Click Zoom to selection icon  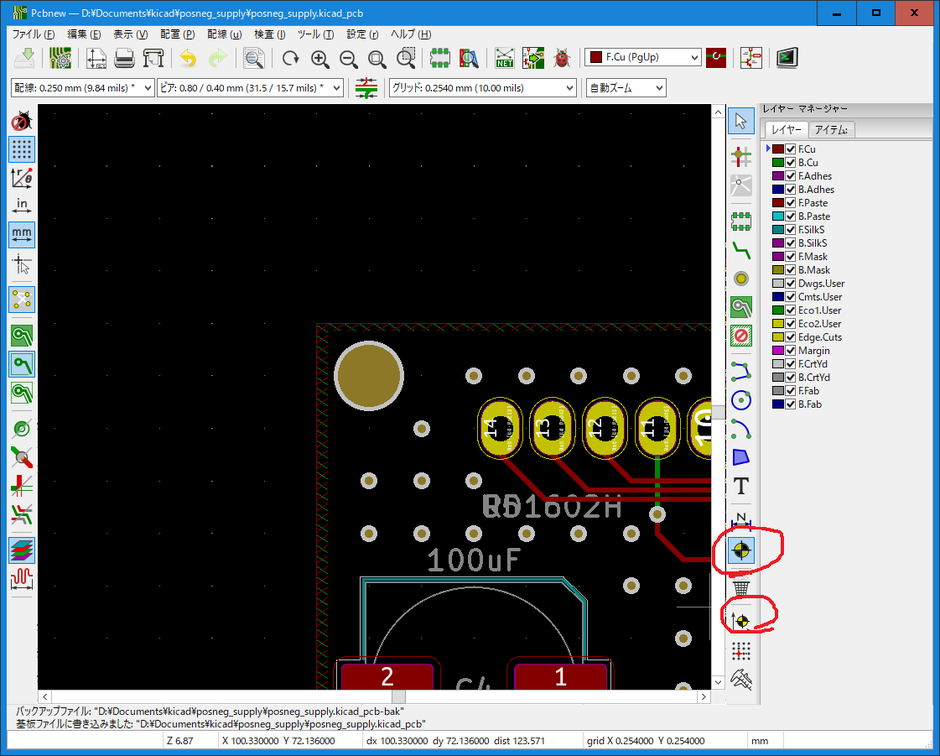[406, 58]
